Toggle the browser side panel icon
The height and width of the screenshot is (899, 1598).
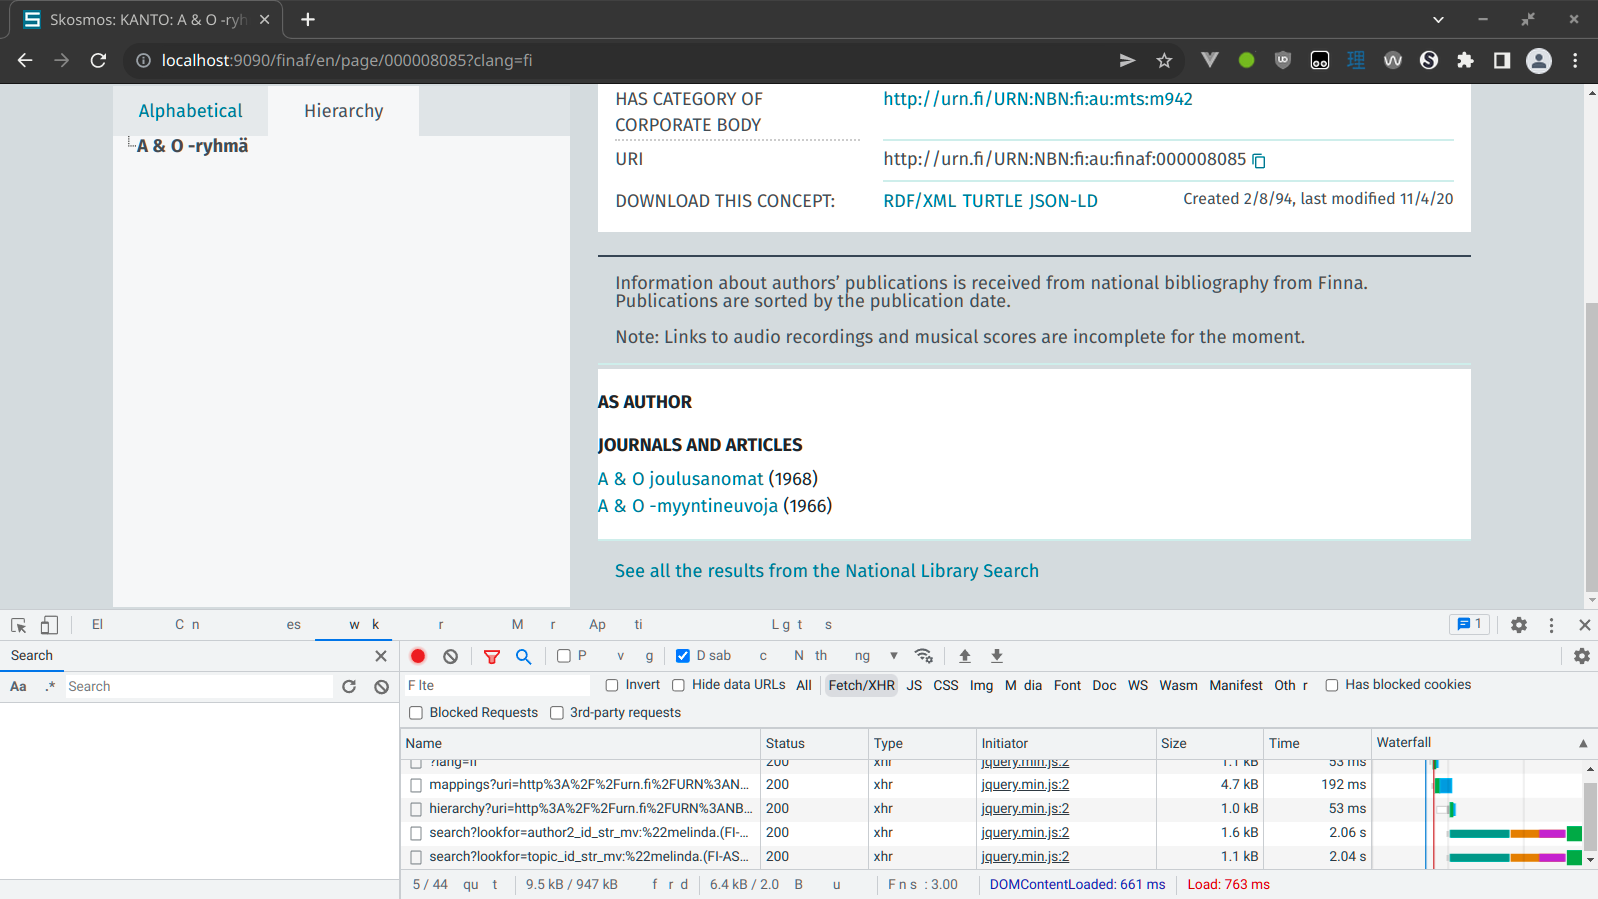pyautogui.click(x=1502, y=60)
